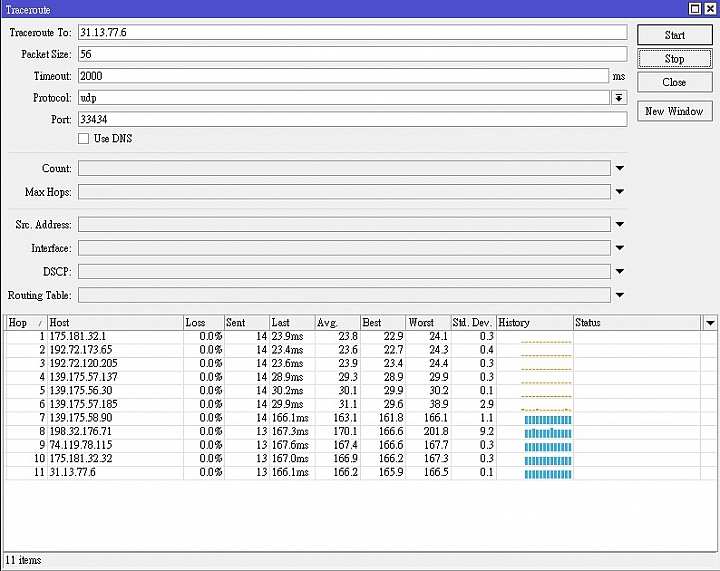Sort by the Best column header
720x571 pixels.
383,323
